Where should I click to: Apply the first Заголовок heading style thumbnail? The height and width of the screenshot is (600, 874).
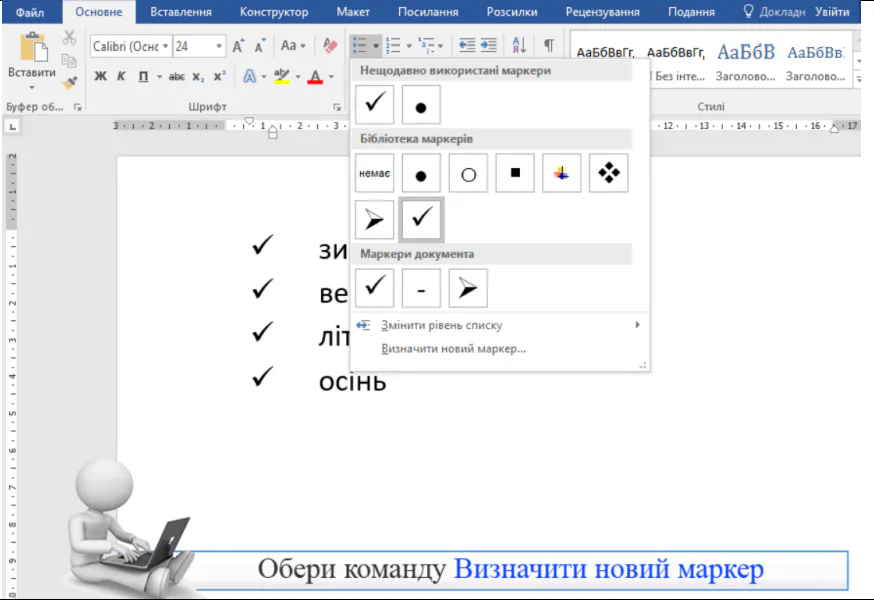click(745, 60)
